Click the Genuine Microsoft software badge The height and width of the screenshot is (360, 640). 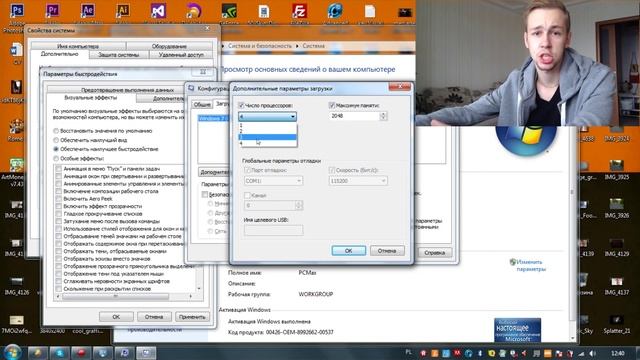(x=517, y=330)
